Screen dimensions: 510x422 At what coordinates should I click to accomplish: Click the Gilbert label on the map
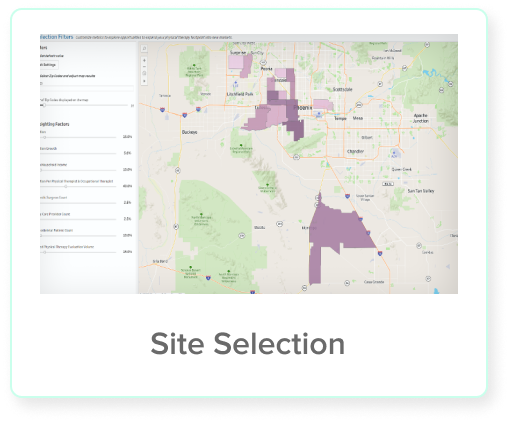coord(367,137)
